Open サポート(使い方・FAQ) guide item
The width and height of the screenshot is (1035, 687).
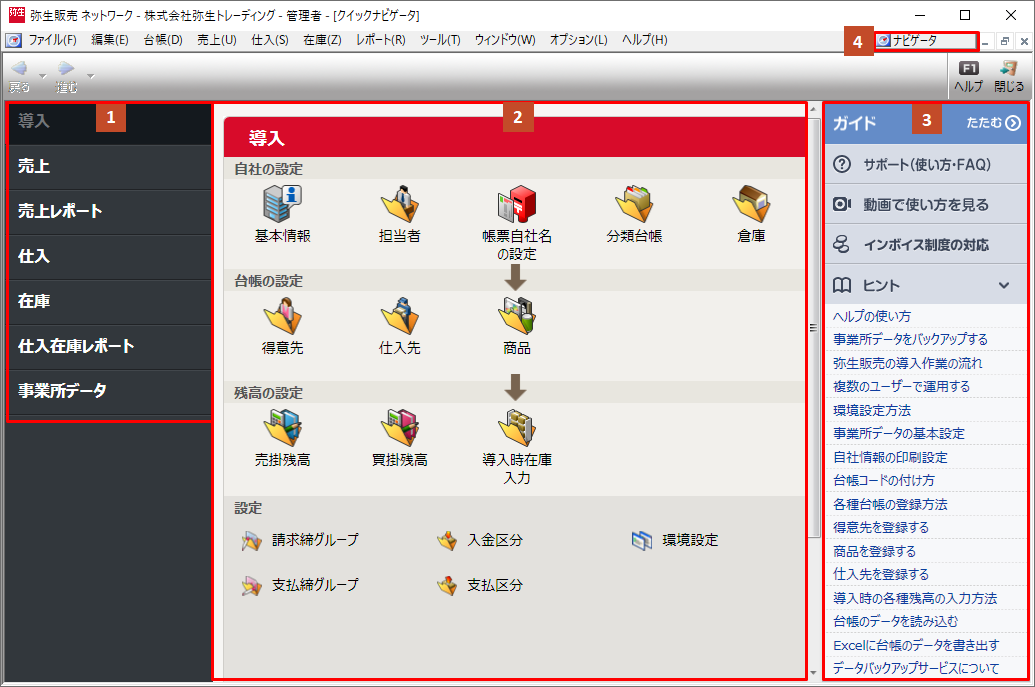click(x=925, y=164)
